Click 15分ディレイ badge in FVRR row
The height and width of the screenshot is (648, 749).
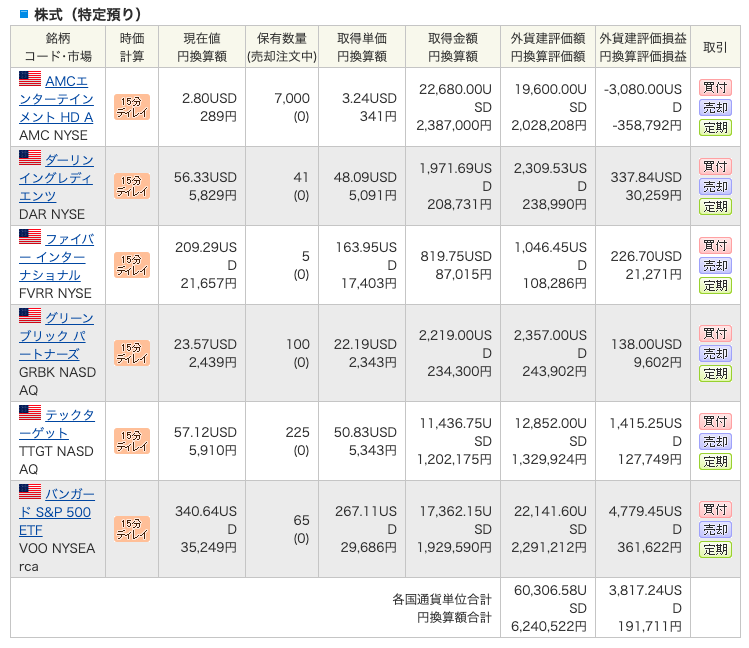point(132,265)
